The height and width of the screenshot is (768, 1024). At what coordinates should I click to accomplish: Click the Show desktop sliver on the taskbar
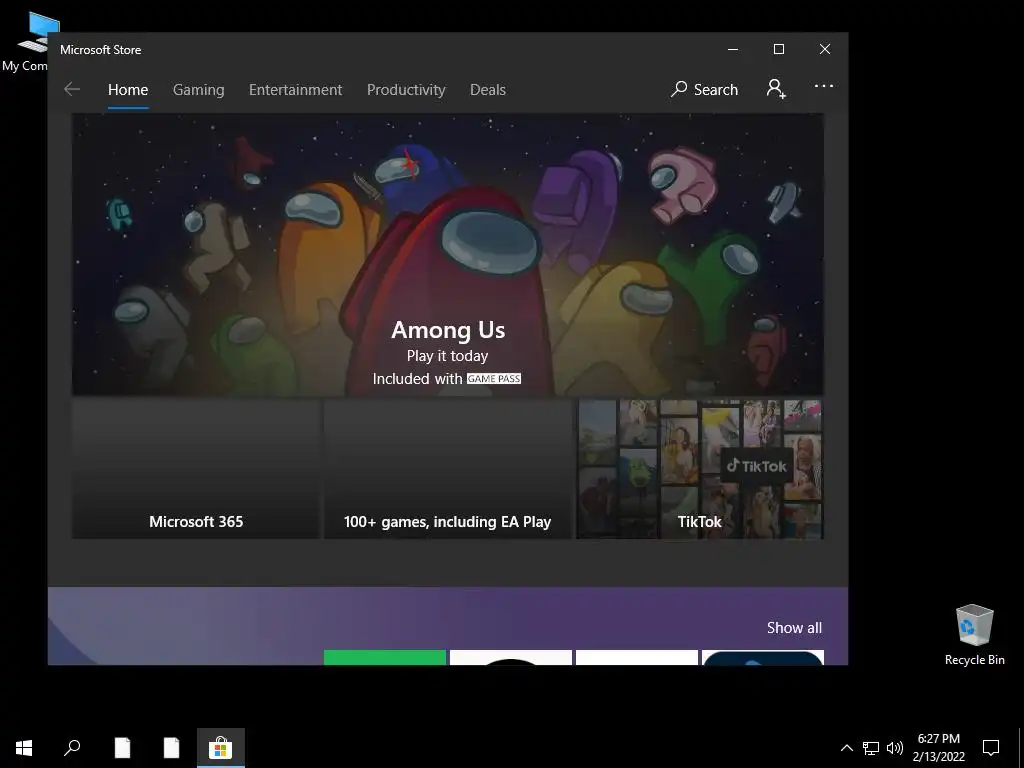point(1021,748)
